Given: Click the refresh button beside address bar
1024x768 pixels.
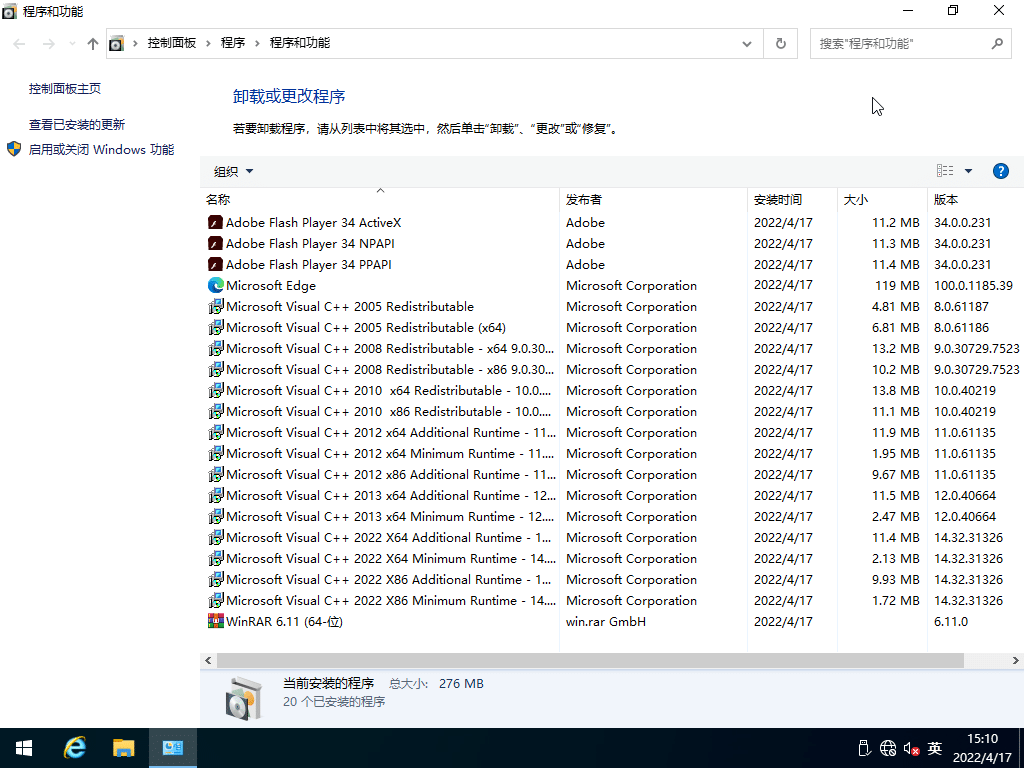Looking at the screenshot, I should point(780,43).
